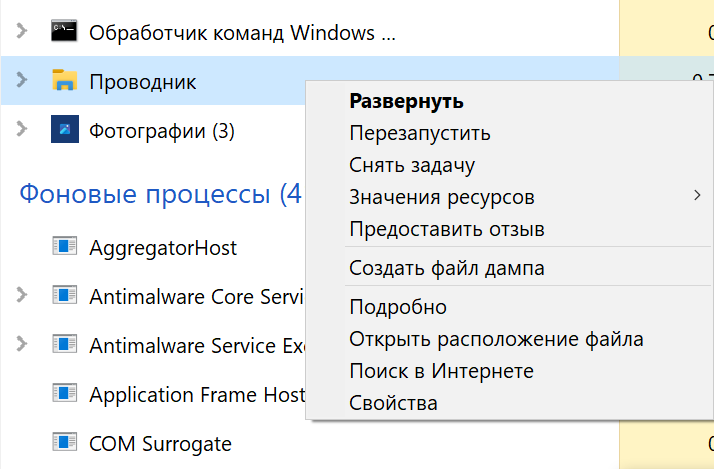714x469 pixels.
Task: Click the Command Prompt process icon
Action: coord(65,32)
